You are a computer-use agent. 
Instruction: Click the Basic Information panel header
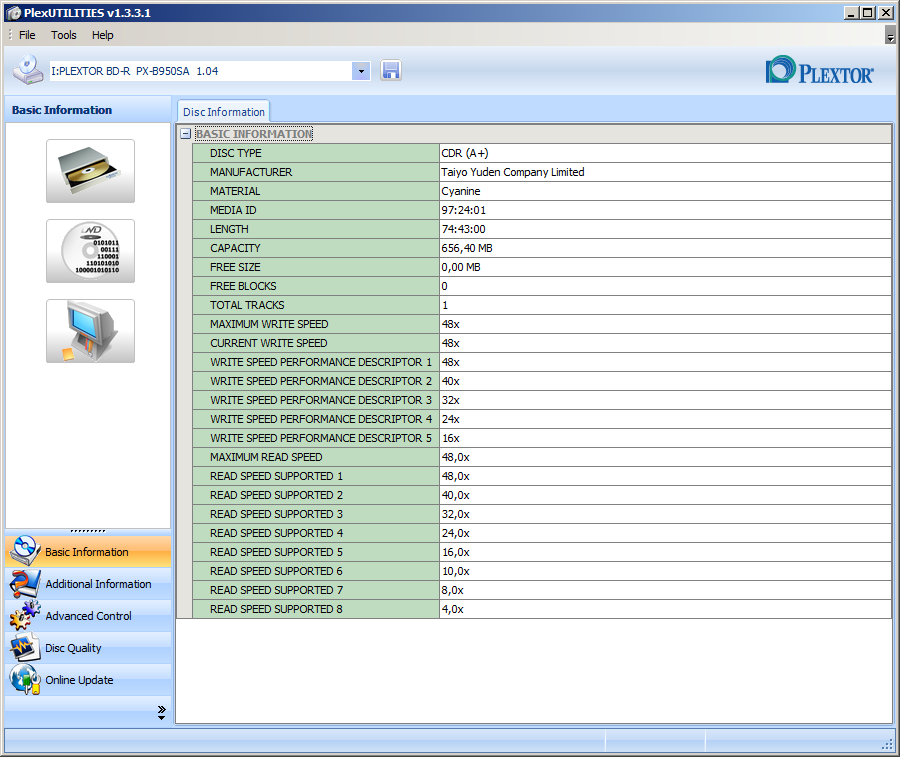(88, 110)
